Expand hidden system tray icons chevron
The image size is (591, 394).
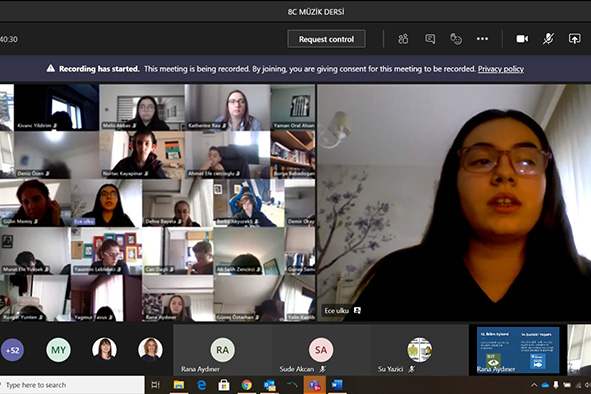click(x=534, y=385)
